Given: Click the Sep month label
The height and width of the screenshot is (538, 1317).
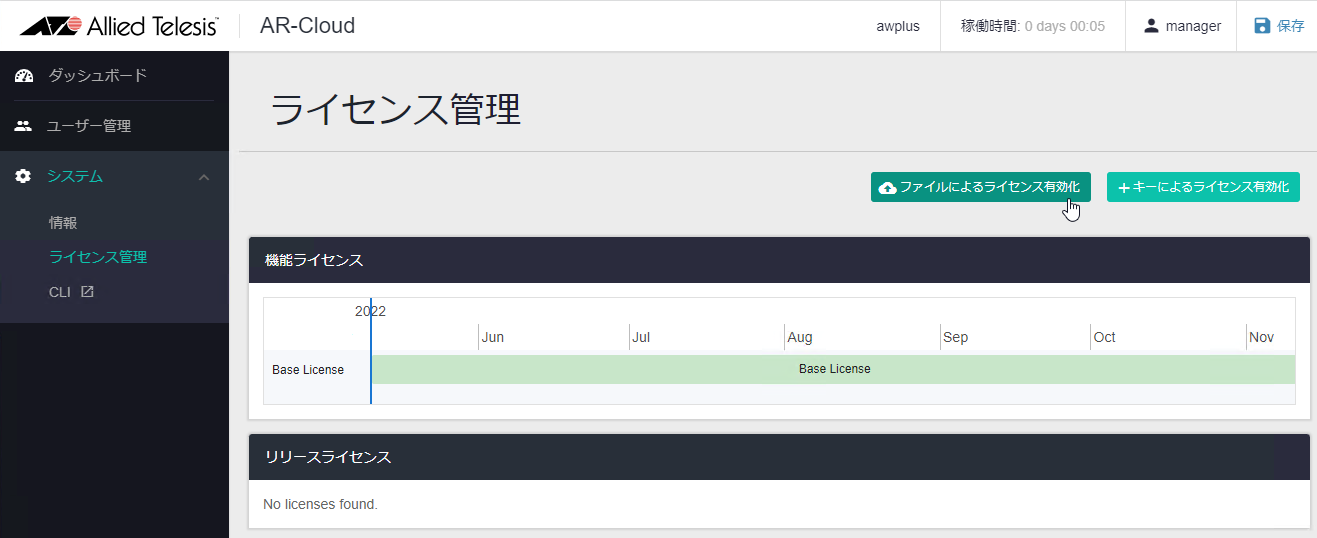Looking at the screenshot, I should (x=955, y=337).
